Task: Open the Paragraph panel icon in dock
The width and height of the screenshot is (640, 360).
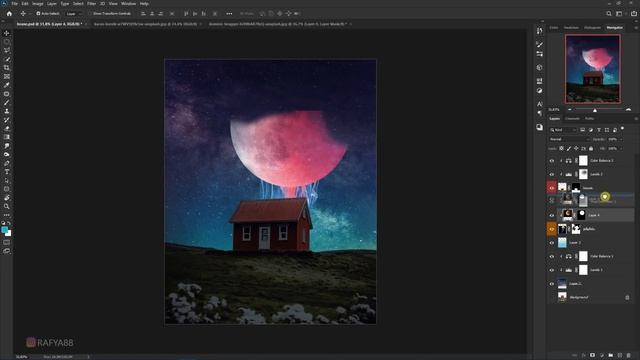Action: [x=540, y=113]
